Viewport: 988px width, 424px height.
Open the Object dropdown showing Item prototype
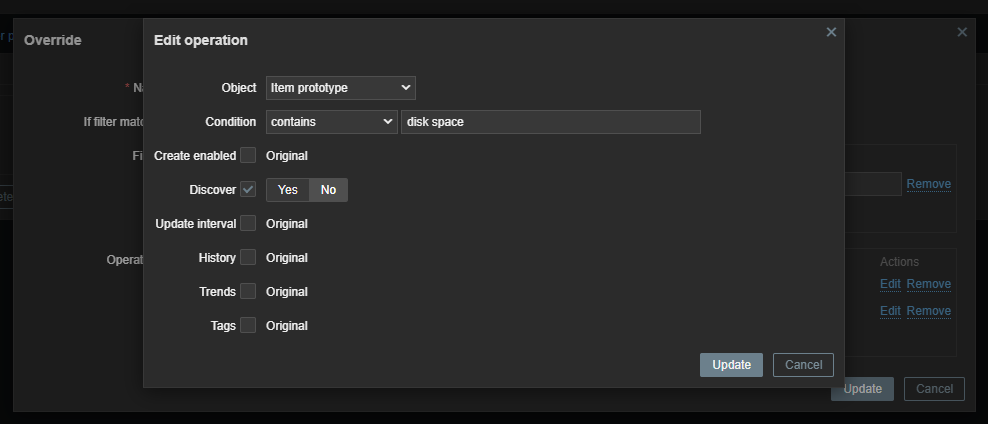tap(341, 88)
